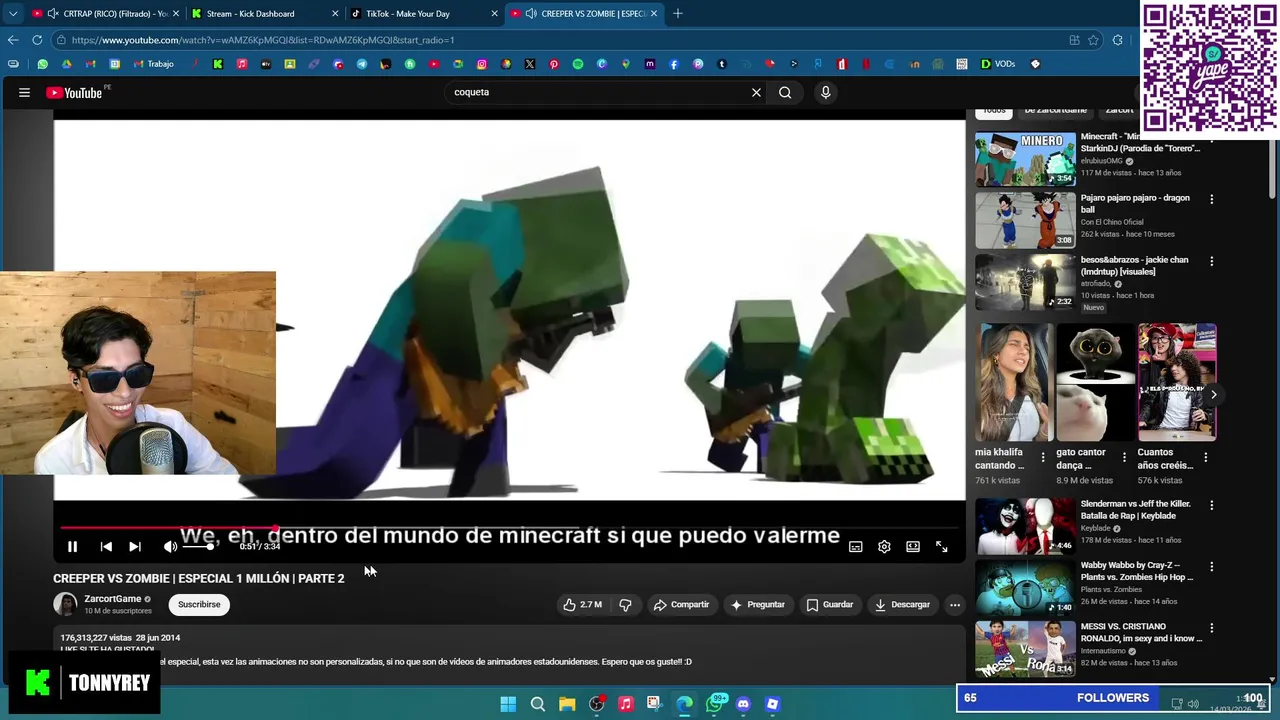This screenshot has width=1280, height=720.
Task: Open File Explorer from taskbar
Action: point(567,704)
